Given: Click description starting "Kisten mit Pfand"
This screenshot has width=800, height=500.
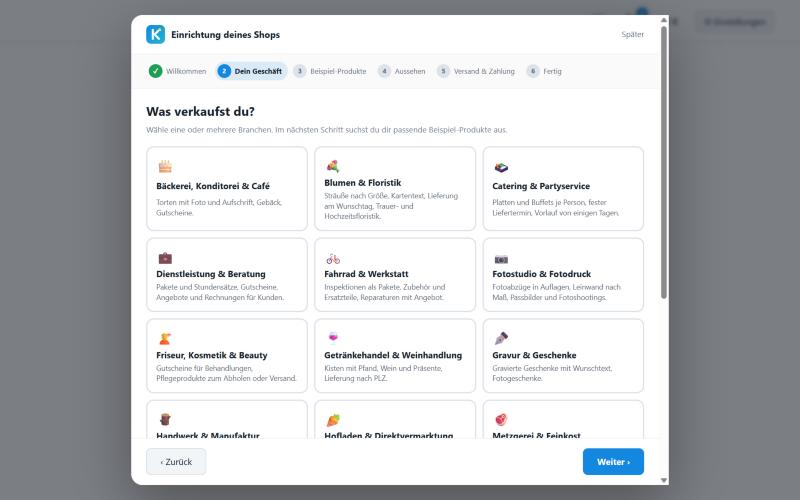Looking at the screenshot, I should point(383,373).
